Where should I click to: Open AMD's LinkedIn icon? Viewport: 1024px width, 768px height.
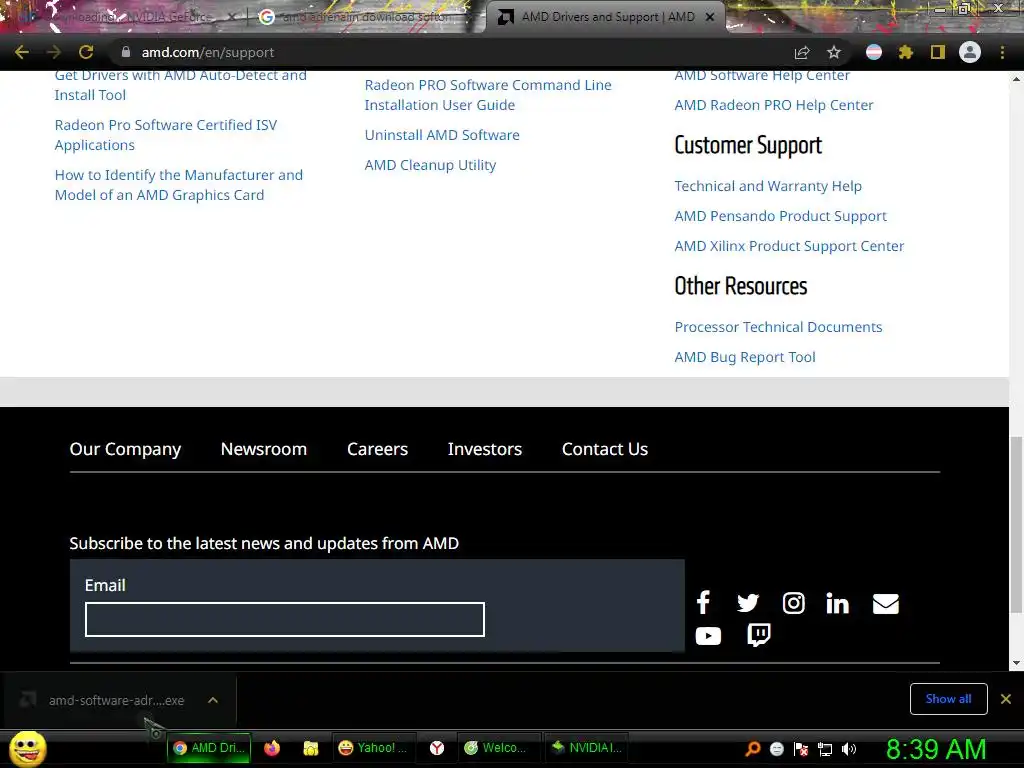(837, 602)
